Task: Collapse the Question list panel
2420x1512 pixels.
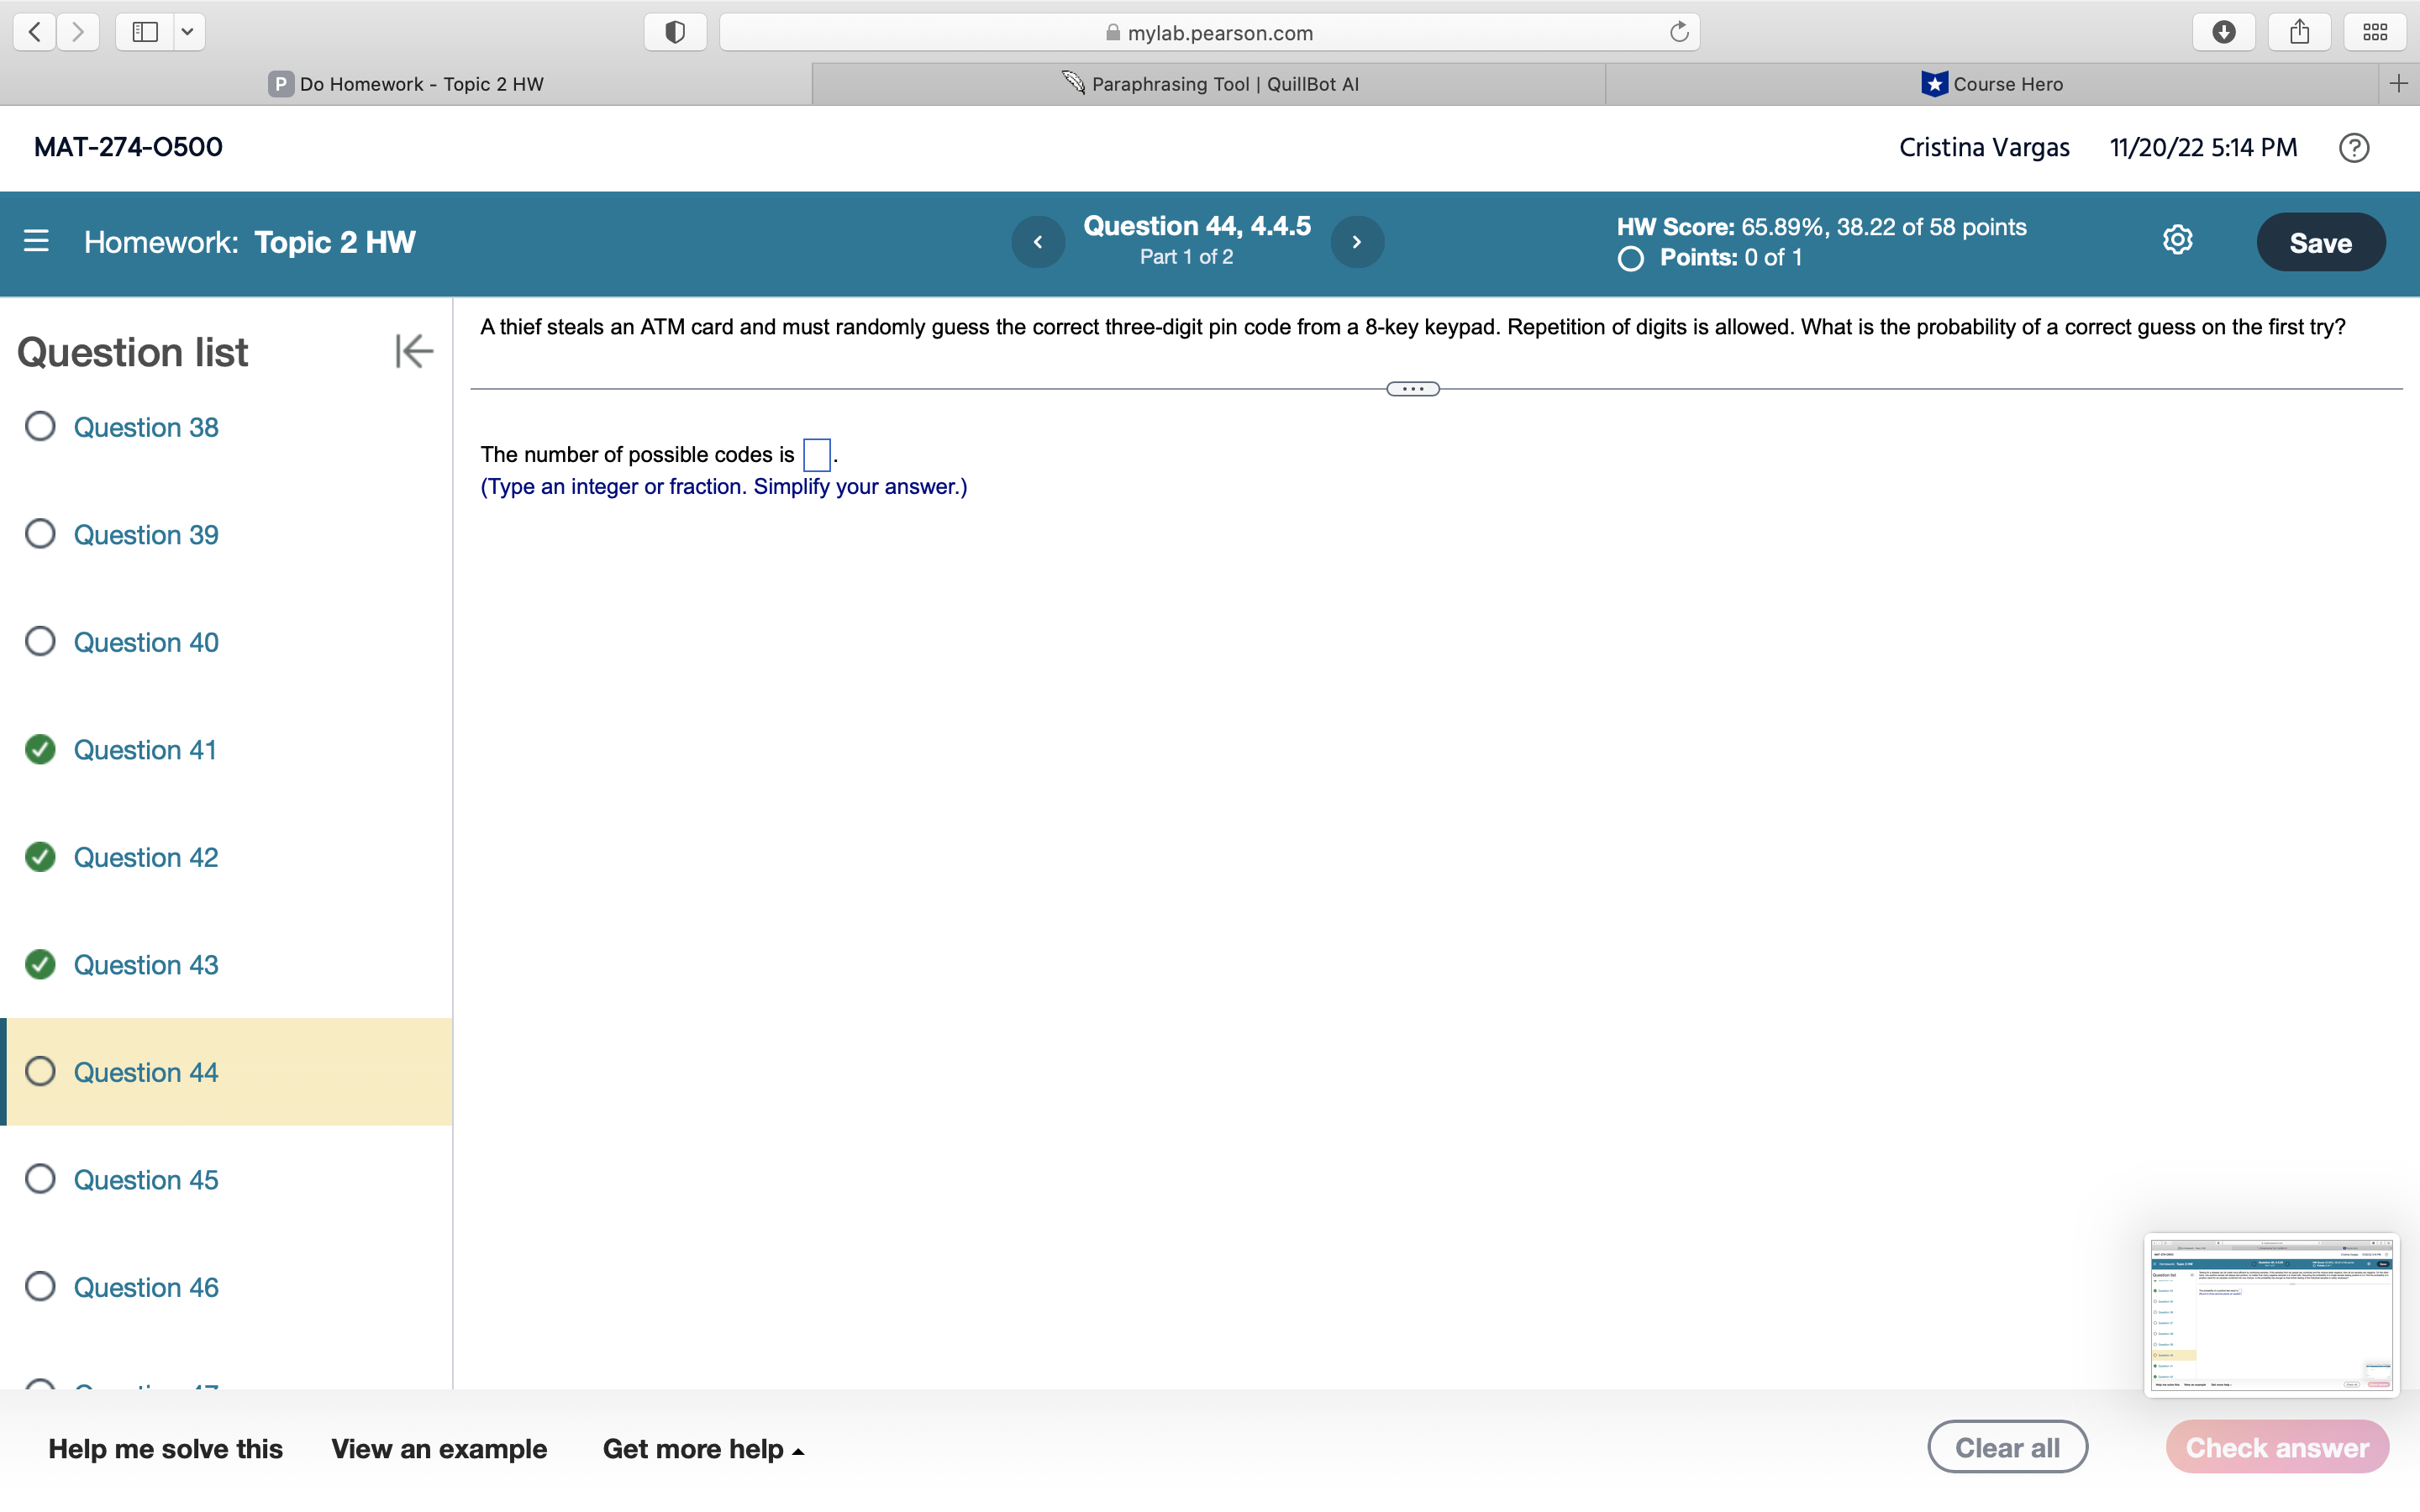Action: tap(413, 350)
